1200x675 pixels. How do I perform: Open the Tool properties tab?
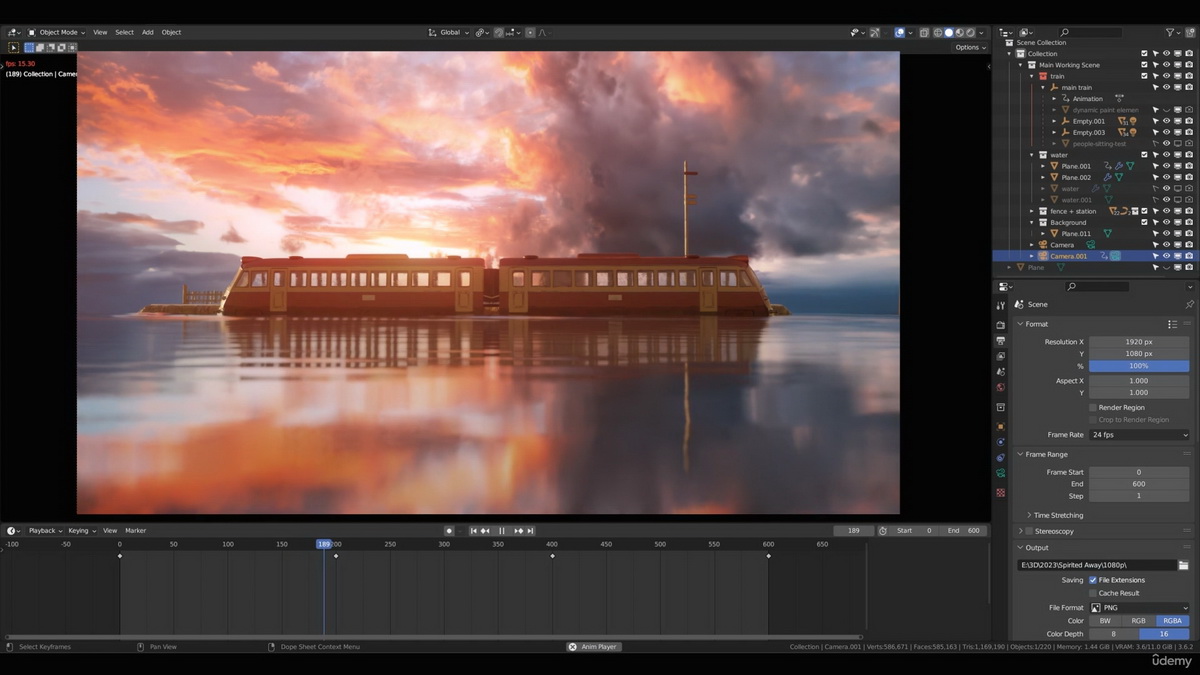pyautogui.click(x=1000, y=305)
